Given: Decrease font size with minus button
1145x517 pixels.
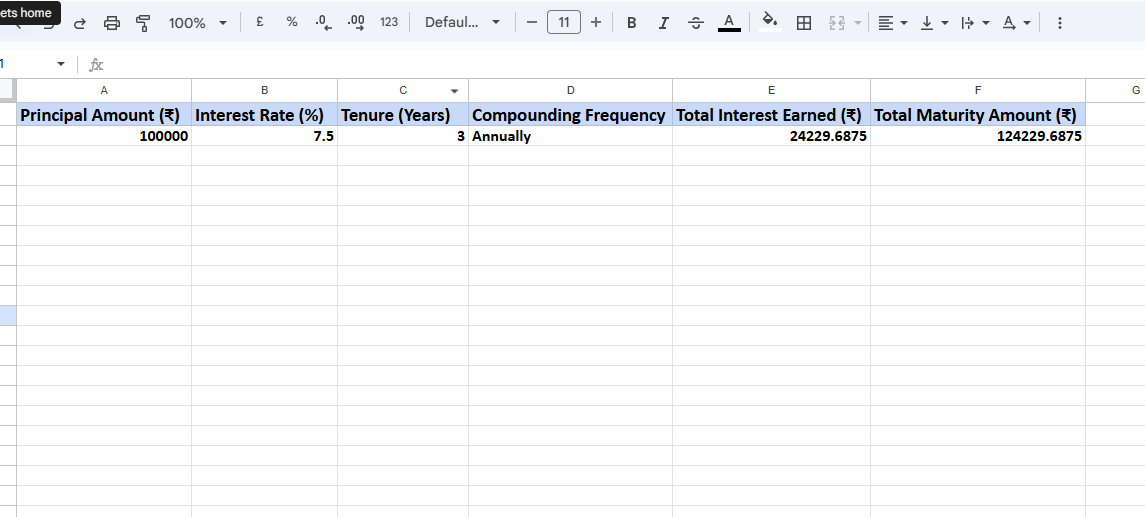Looking at the screenshot, I should coord(532,22).
